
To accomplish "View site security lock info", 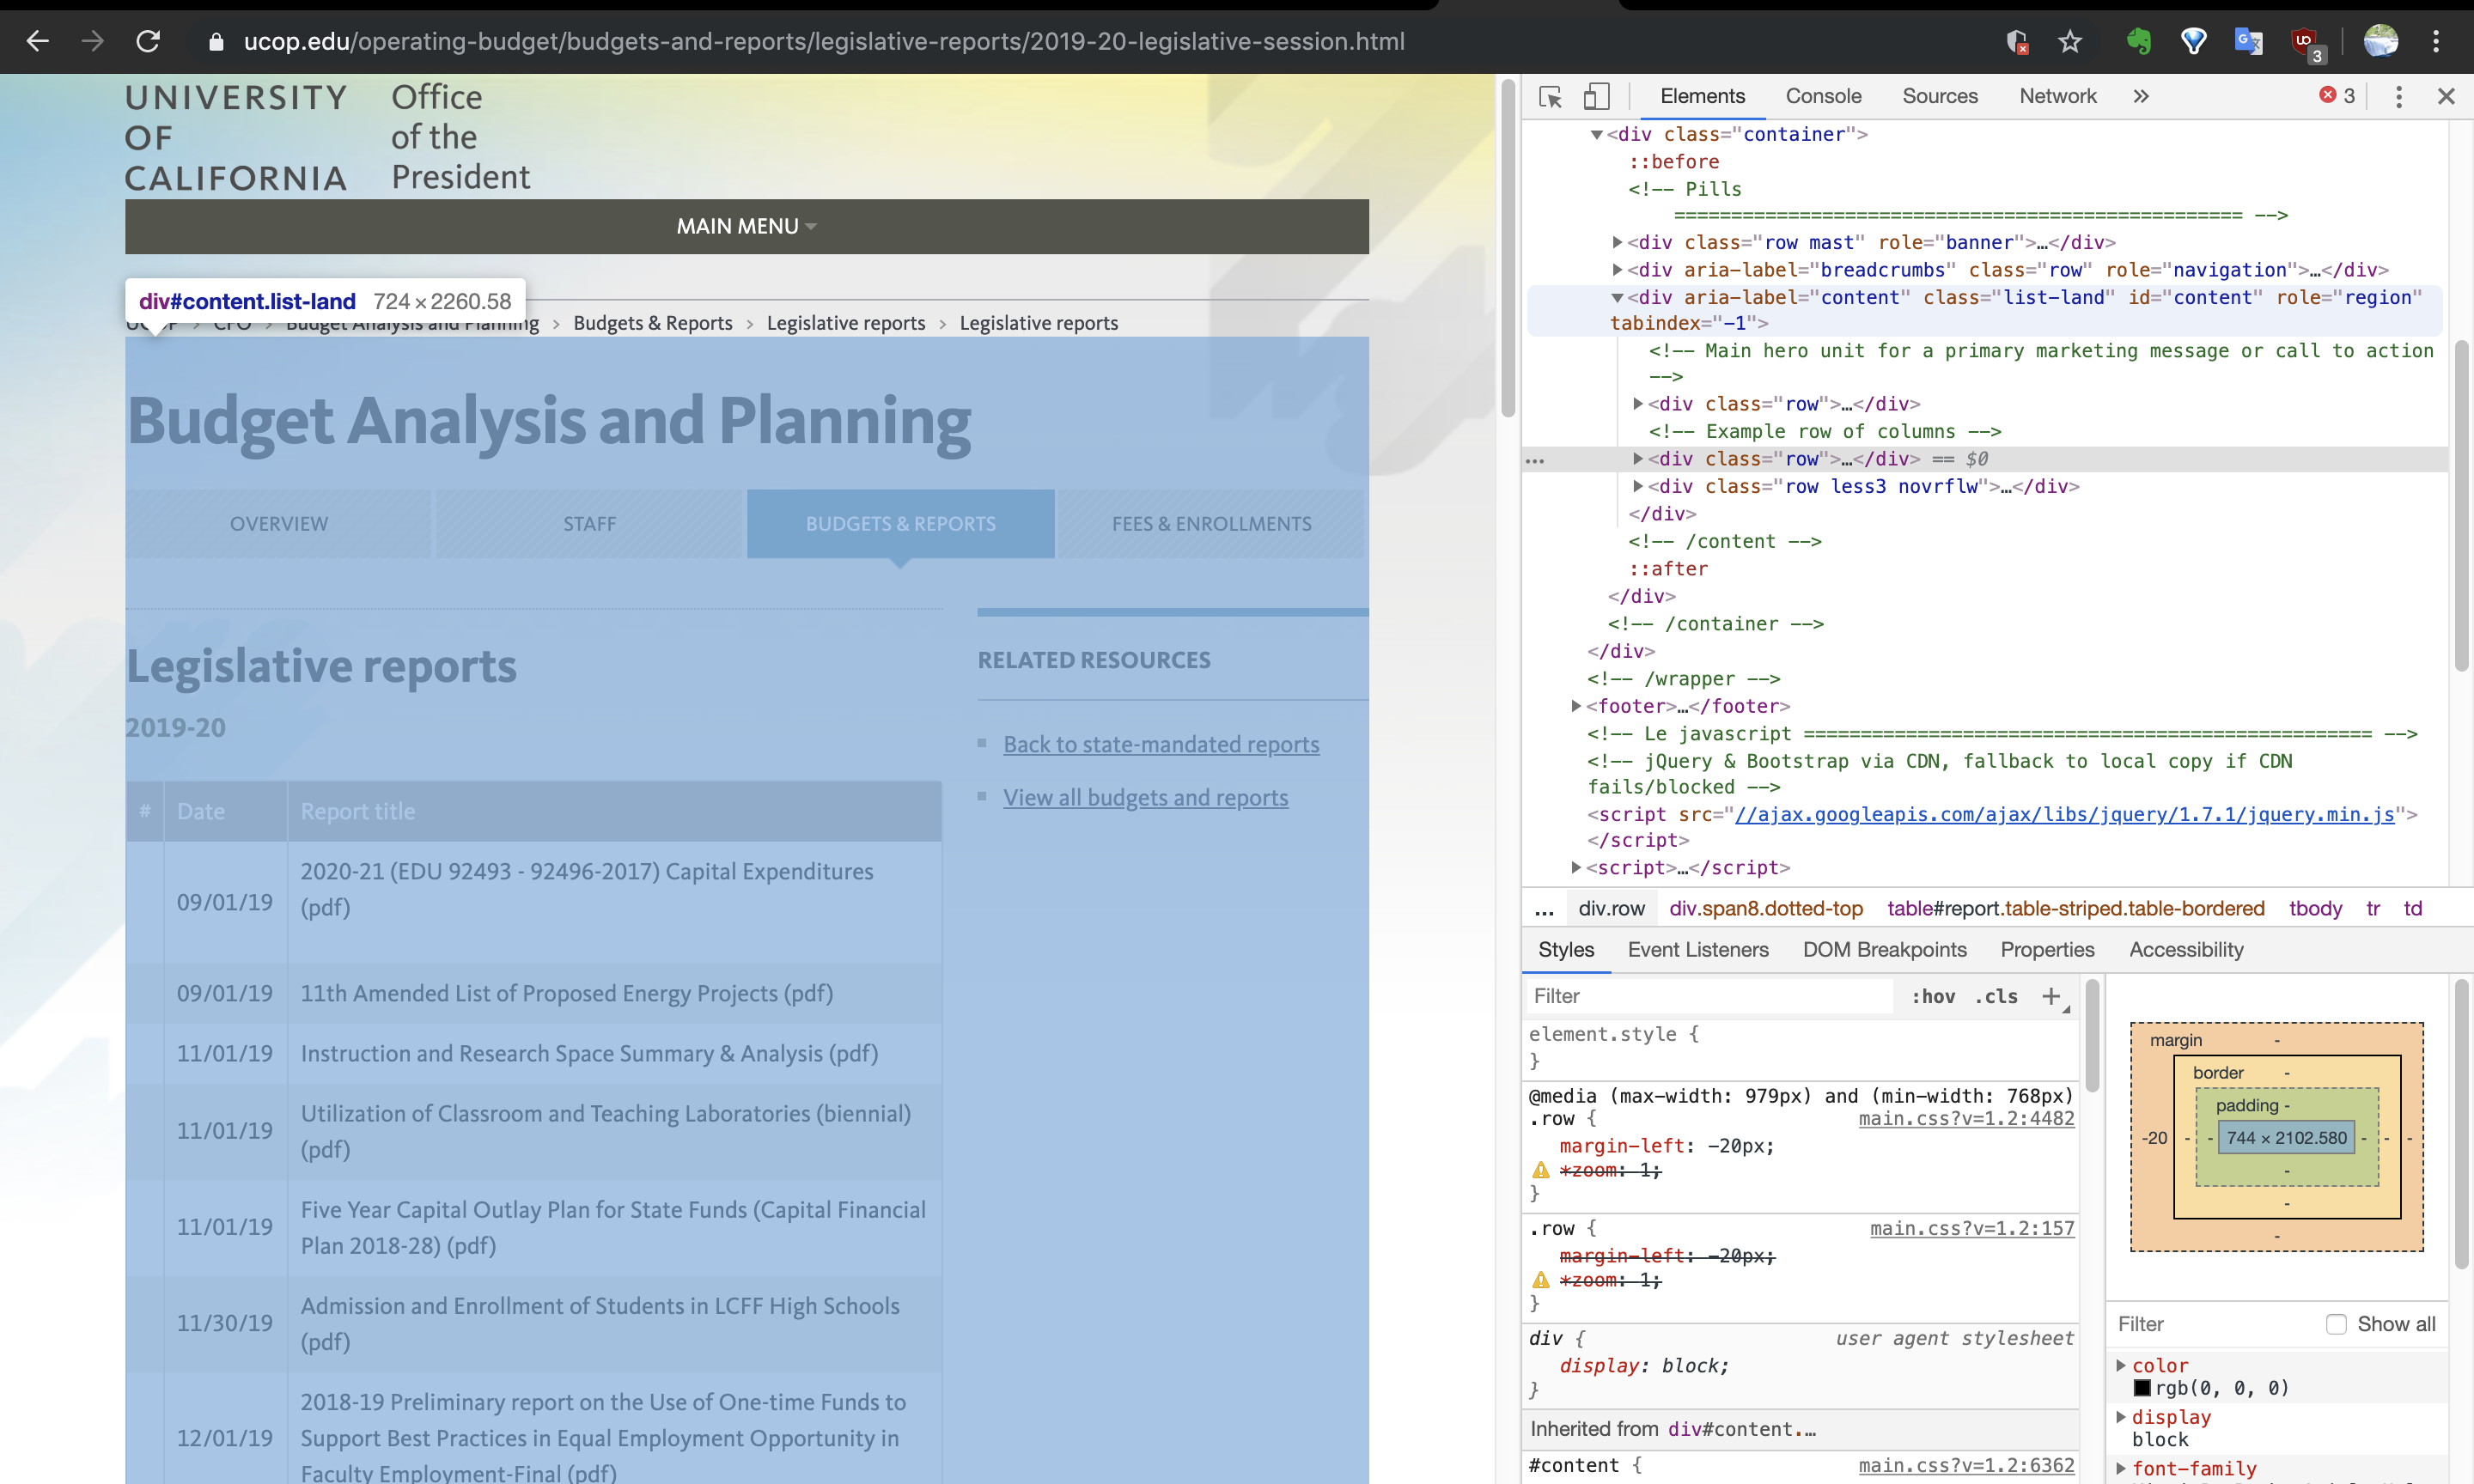I will [215, 41].
